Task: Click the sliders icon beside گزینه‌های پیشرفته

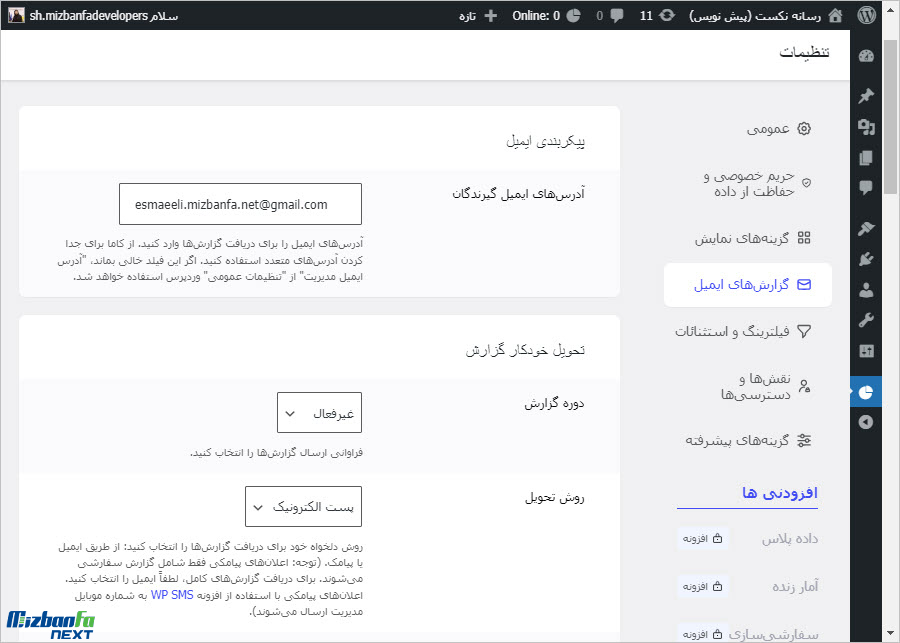Action: pyautogui.click(x=804, y=440)
